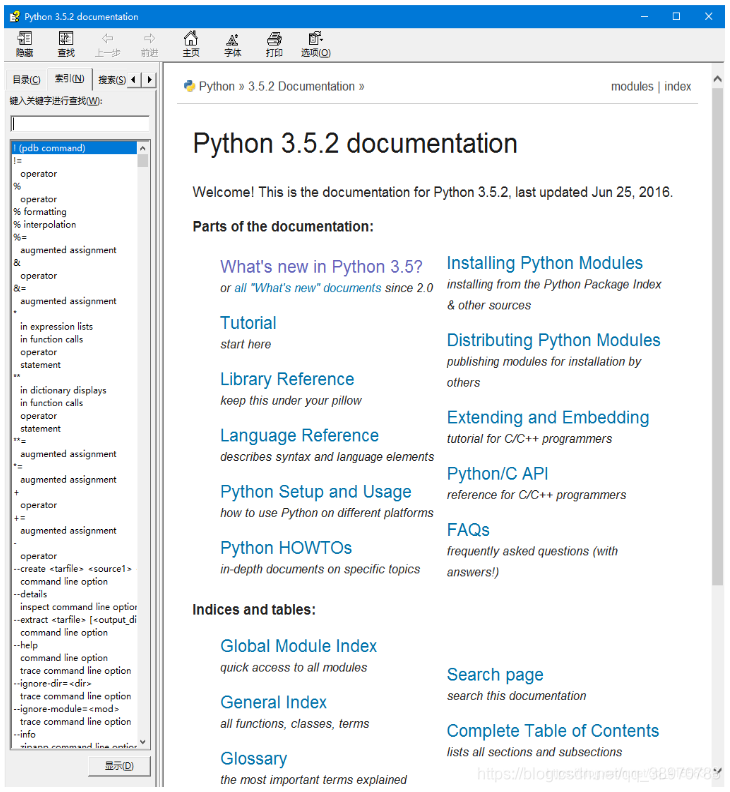Click the 'Python' breadcrumb link
This screenshot has width=730, height=792.
click(x=217, y=86)
